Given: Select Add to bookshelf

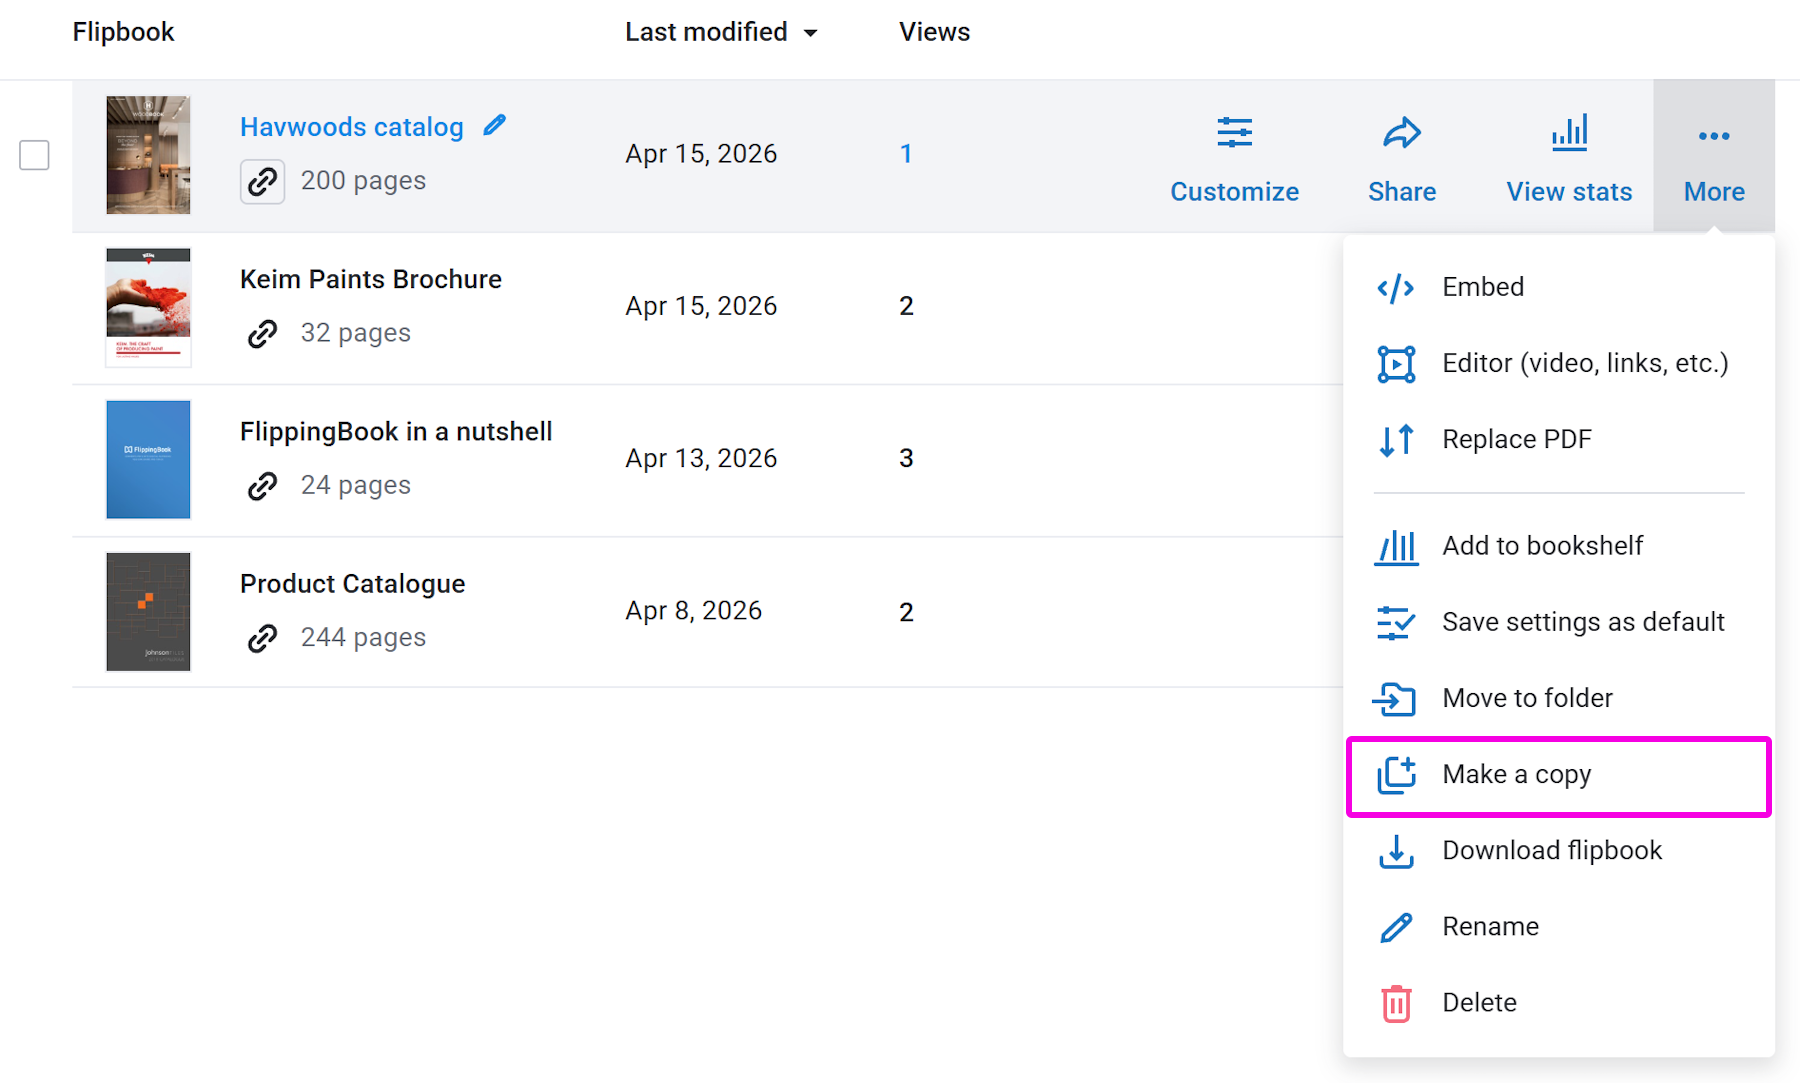Looking at the screenshot, I should pos(1542,546).
